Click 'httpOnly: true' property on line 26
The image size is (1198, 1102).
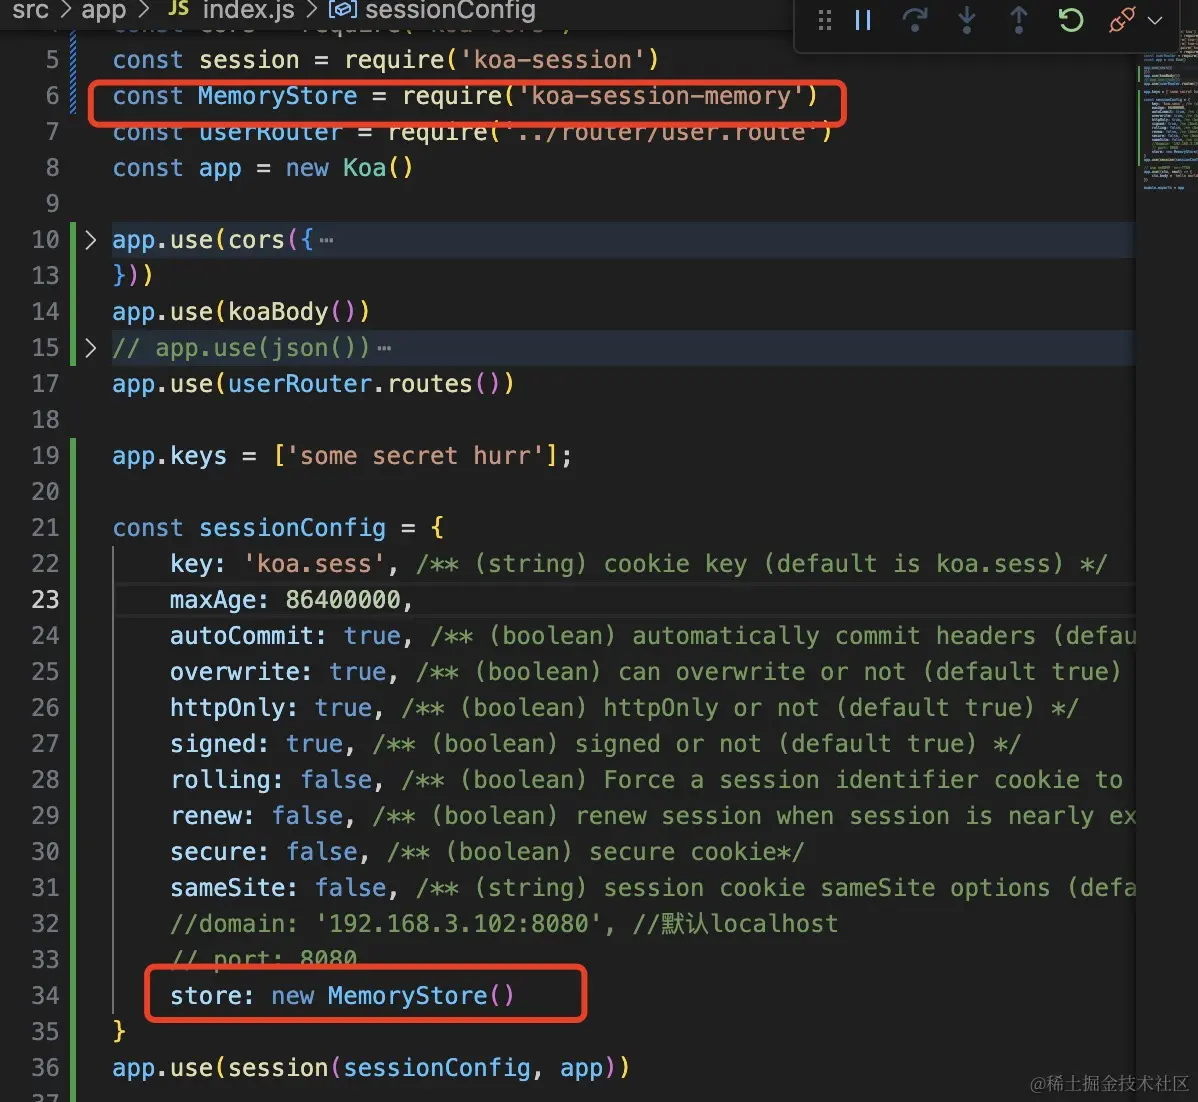tap(271, 708)
